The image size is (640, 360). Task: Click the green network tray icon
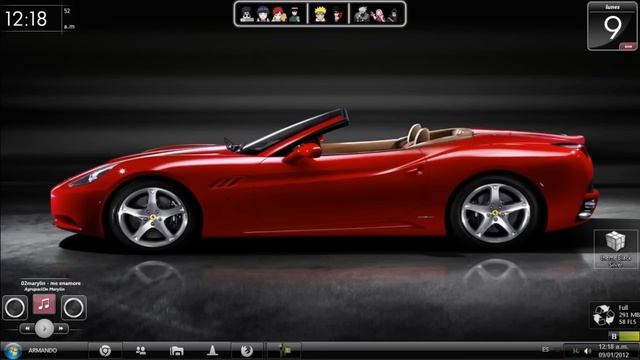tap(576, 351)
